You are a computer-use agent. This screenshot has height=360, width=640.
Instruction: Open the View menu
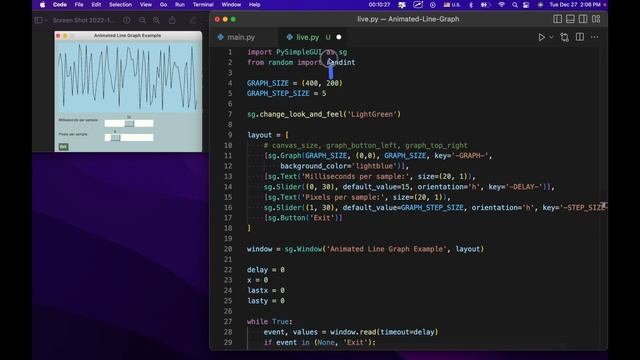point(146,5)
